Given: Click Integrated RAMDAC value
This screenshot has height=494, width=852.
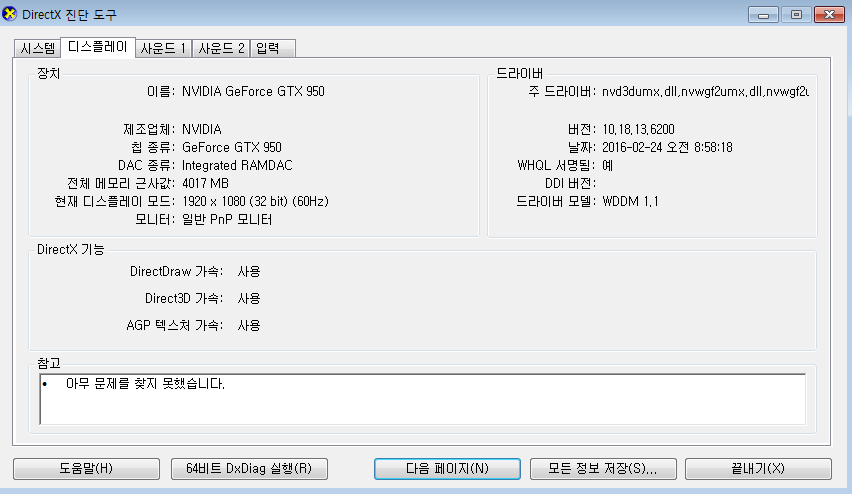Looking at the screenshot, I should [x=237, y=165].
